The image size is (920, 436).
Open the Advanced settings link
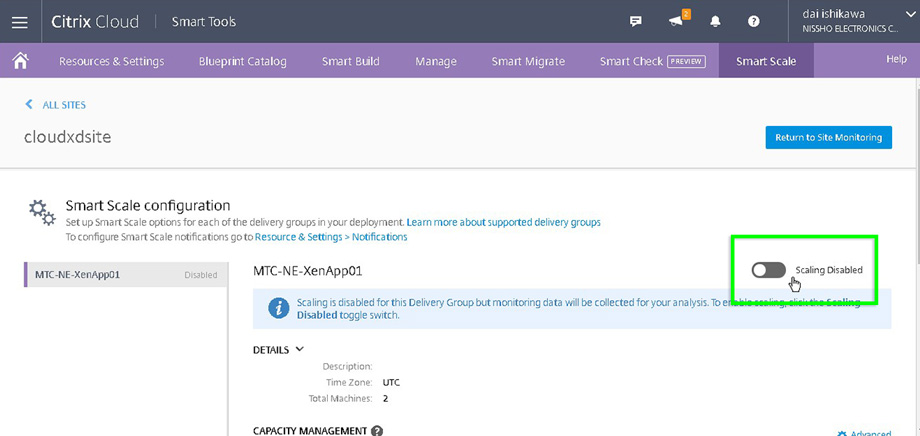[x=864, y=433]
